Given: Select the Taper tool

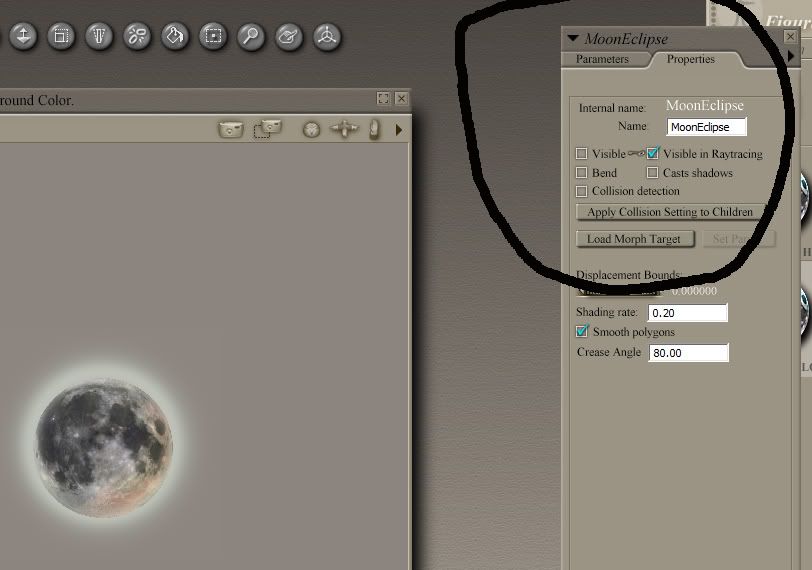Looking at the screenshot, I should 99,37.
